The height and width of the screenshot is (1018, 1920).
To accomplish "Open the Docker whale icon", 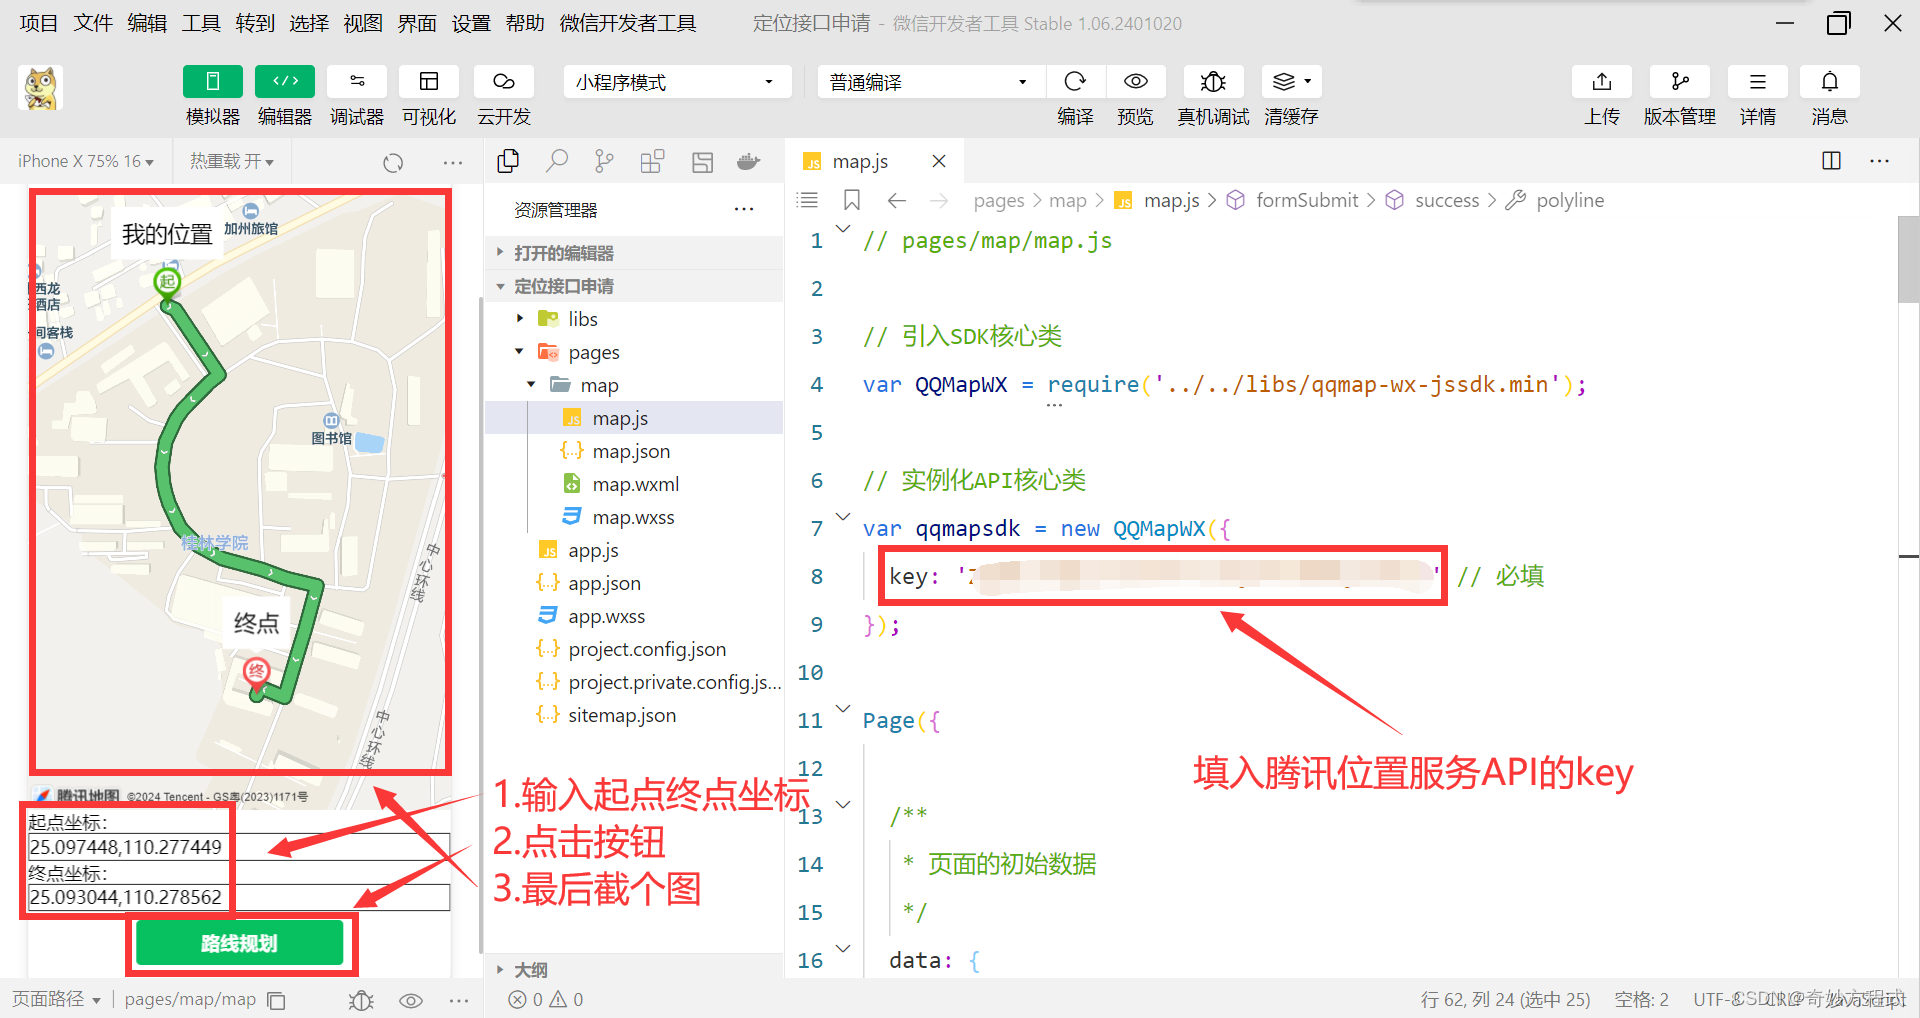I will [748, 161].
